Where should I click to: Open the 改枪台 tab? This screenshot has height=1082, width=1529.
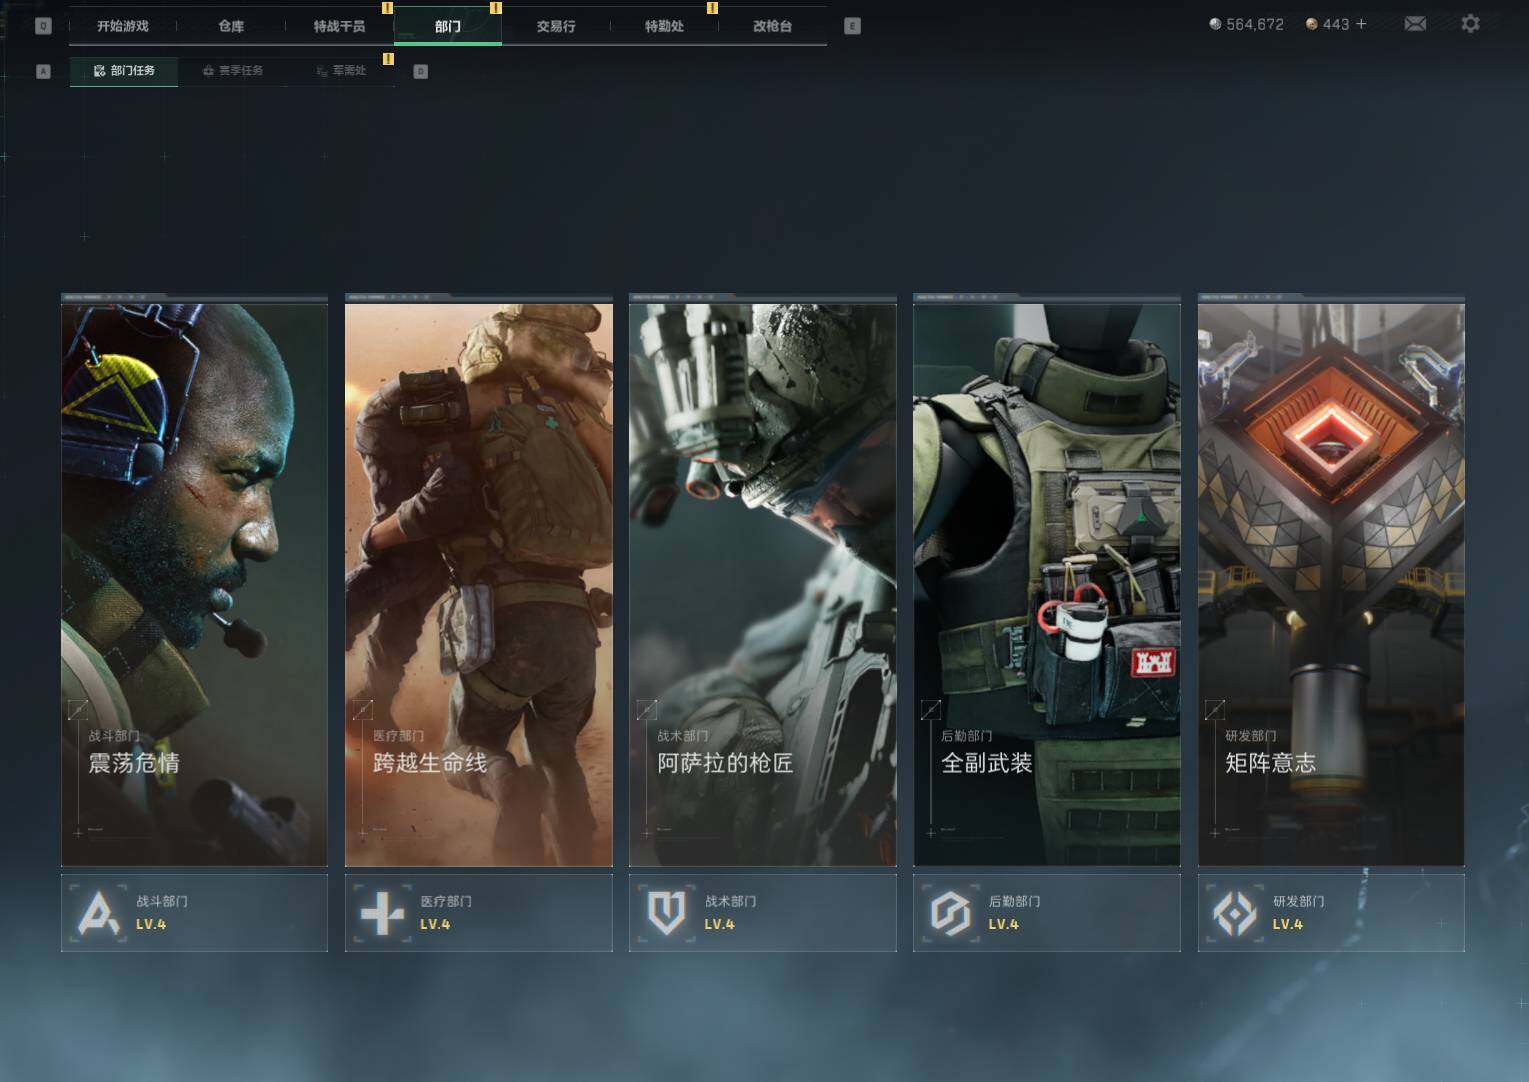772,27
